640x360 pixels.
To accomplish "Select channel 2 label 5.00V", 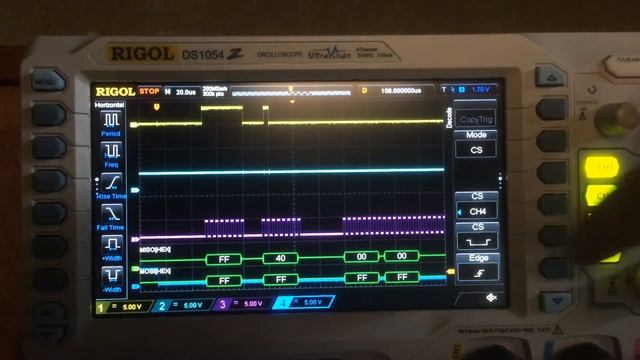I will (183, 305).
